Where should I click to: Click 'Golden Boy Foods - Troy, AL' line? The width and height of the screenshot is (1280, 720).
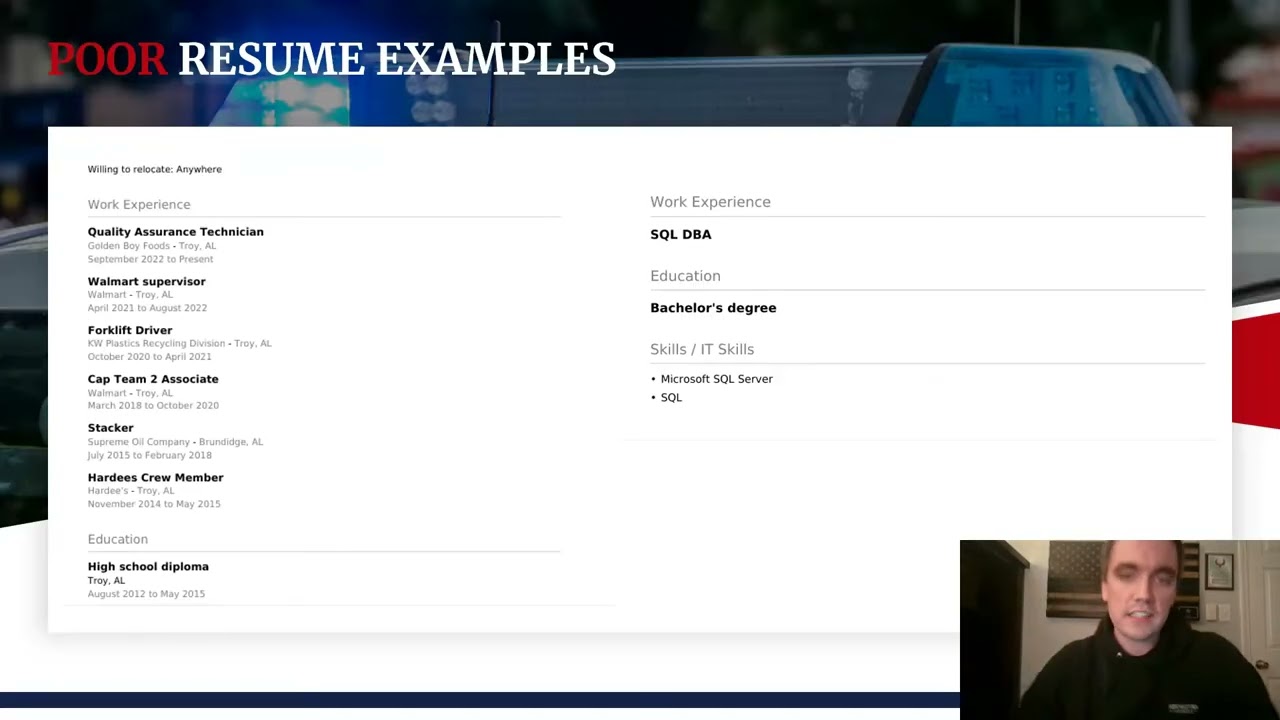(x=151, y=246)
